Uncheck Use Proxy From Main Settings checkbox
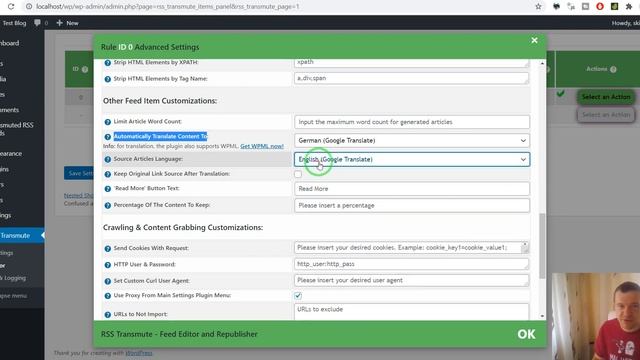The width and height of the screenshot is (640, 360). tap(298, 296)
